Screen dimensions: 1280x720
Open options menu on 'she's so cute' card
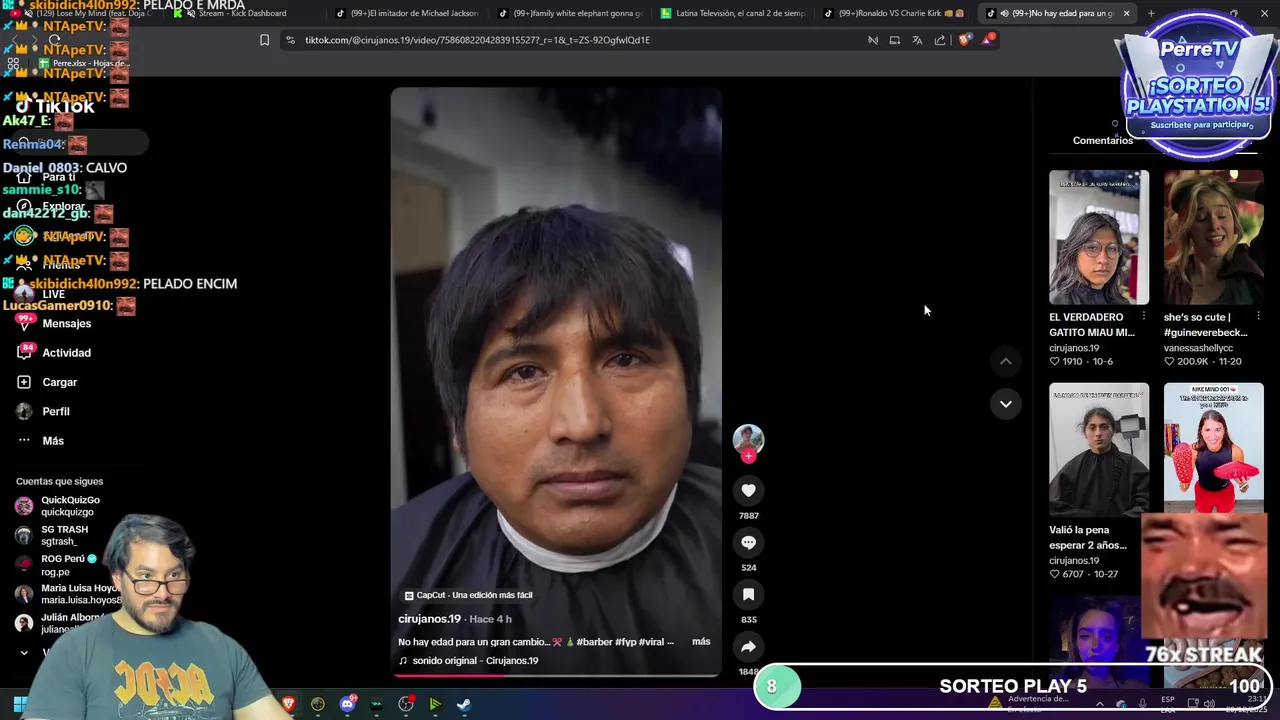(x=1258, y=317)
